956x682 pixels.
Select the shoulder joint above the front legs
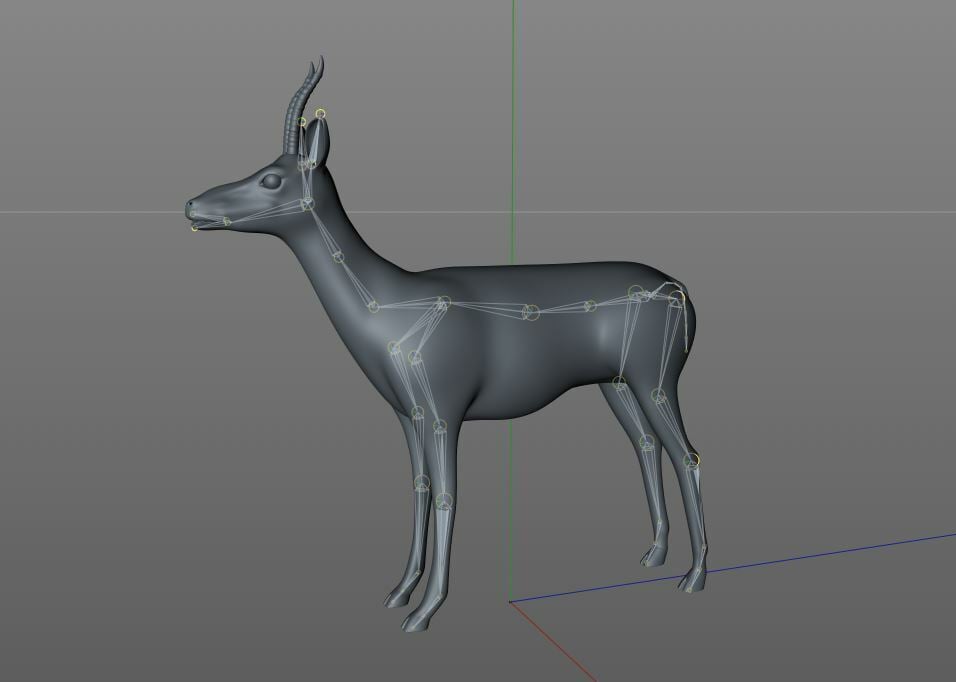coord(443,302)
